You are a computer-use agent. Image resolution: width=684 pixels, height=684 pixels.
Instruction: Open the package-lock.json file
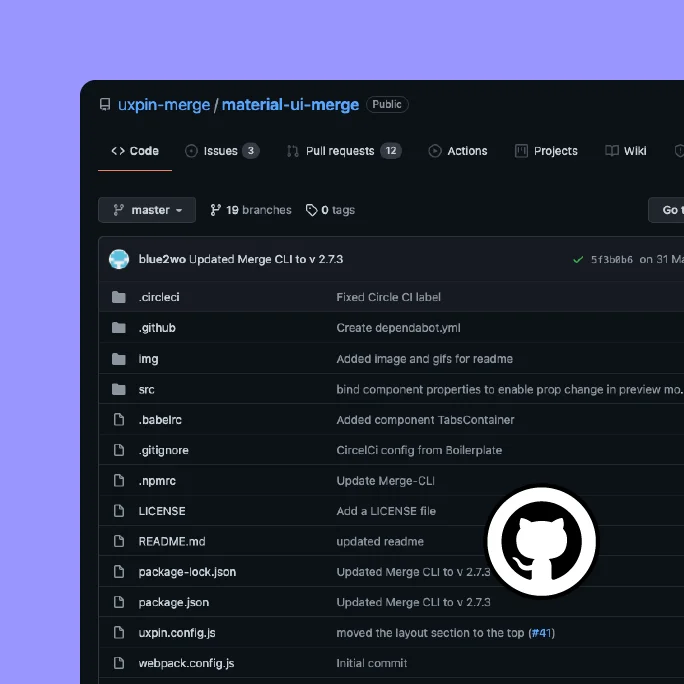pos(187,572)
